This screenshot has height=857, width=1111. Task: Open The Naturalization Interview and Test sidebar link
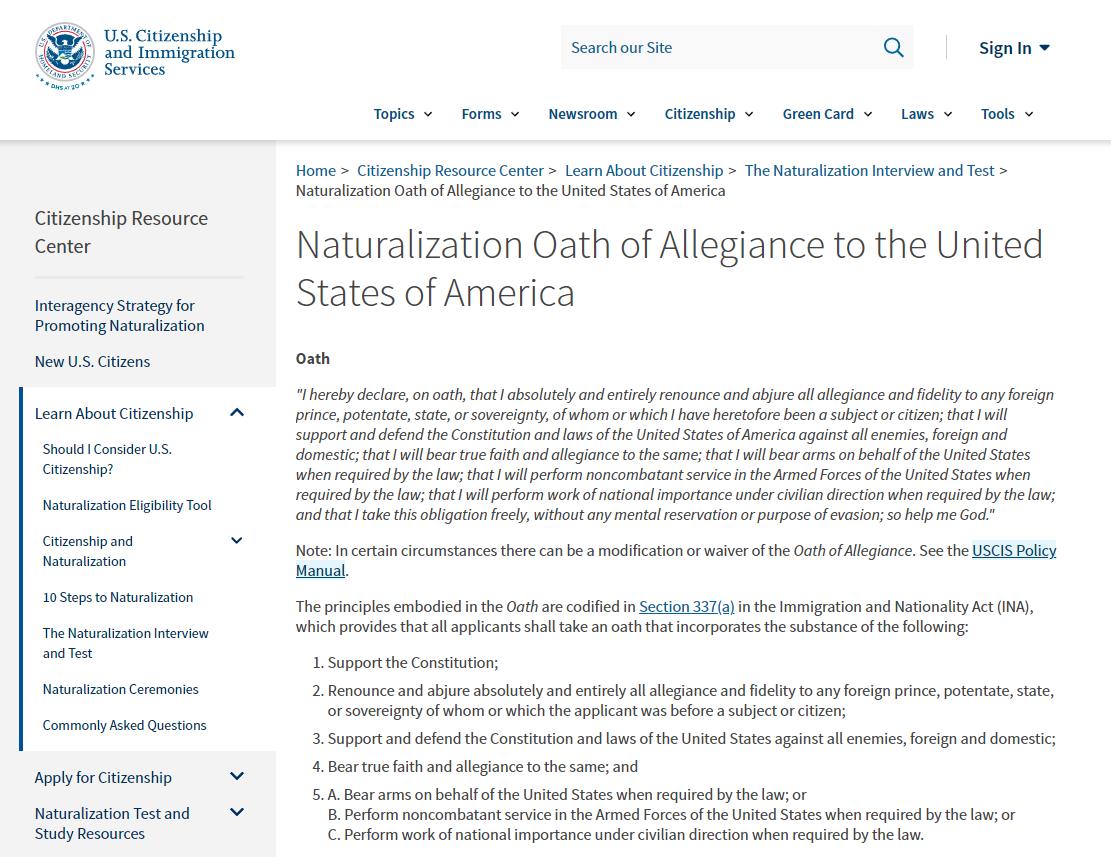coord(125,644)
